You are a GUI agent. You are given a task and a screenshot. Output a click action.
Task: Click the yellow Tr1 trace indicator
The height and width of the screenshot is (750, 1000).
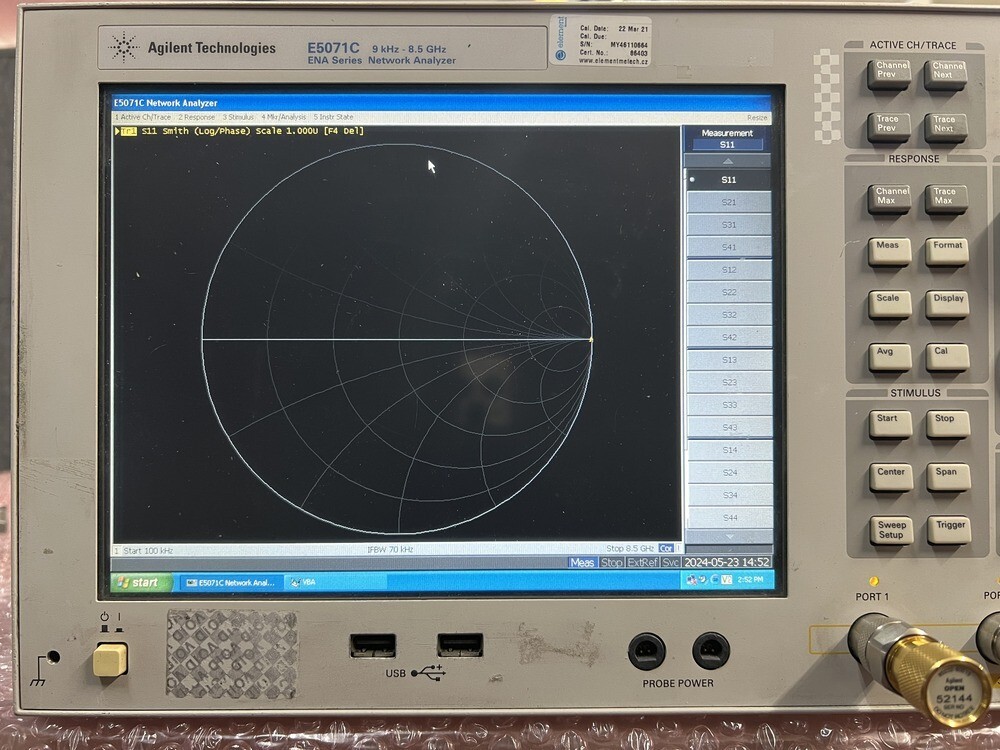(x=128, y=131)
